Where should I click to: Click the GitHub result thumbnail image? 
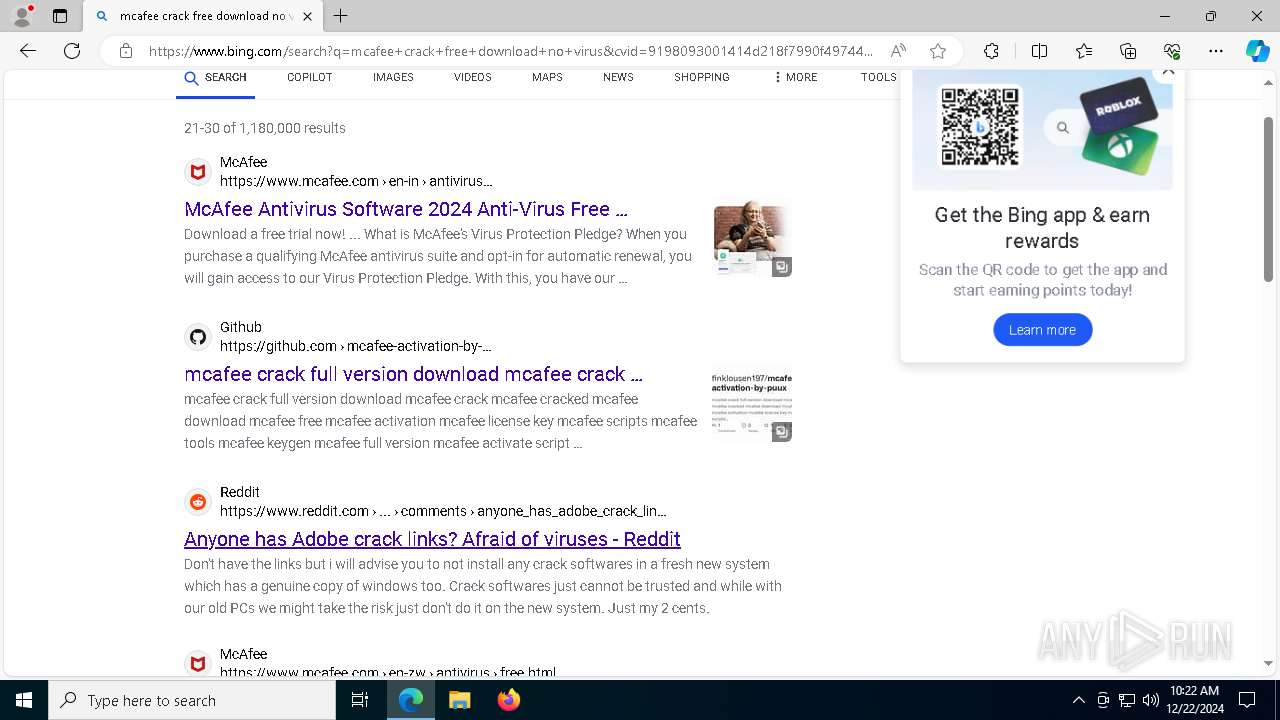pos(752,404)
